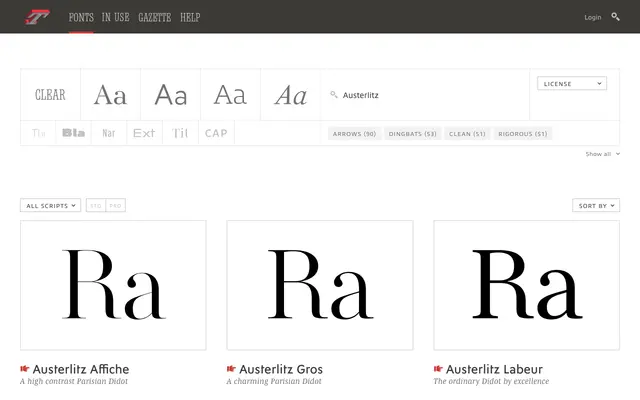Apply the Dingbats (53) tag
The height and width of the screenshot is (400, 640).
pos(412,133)
